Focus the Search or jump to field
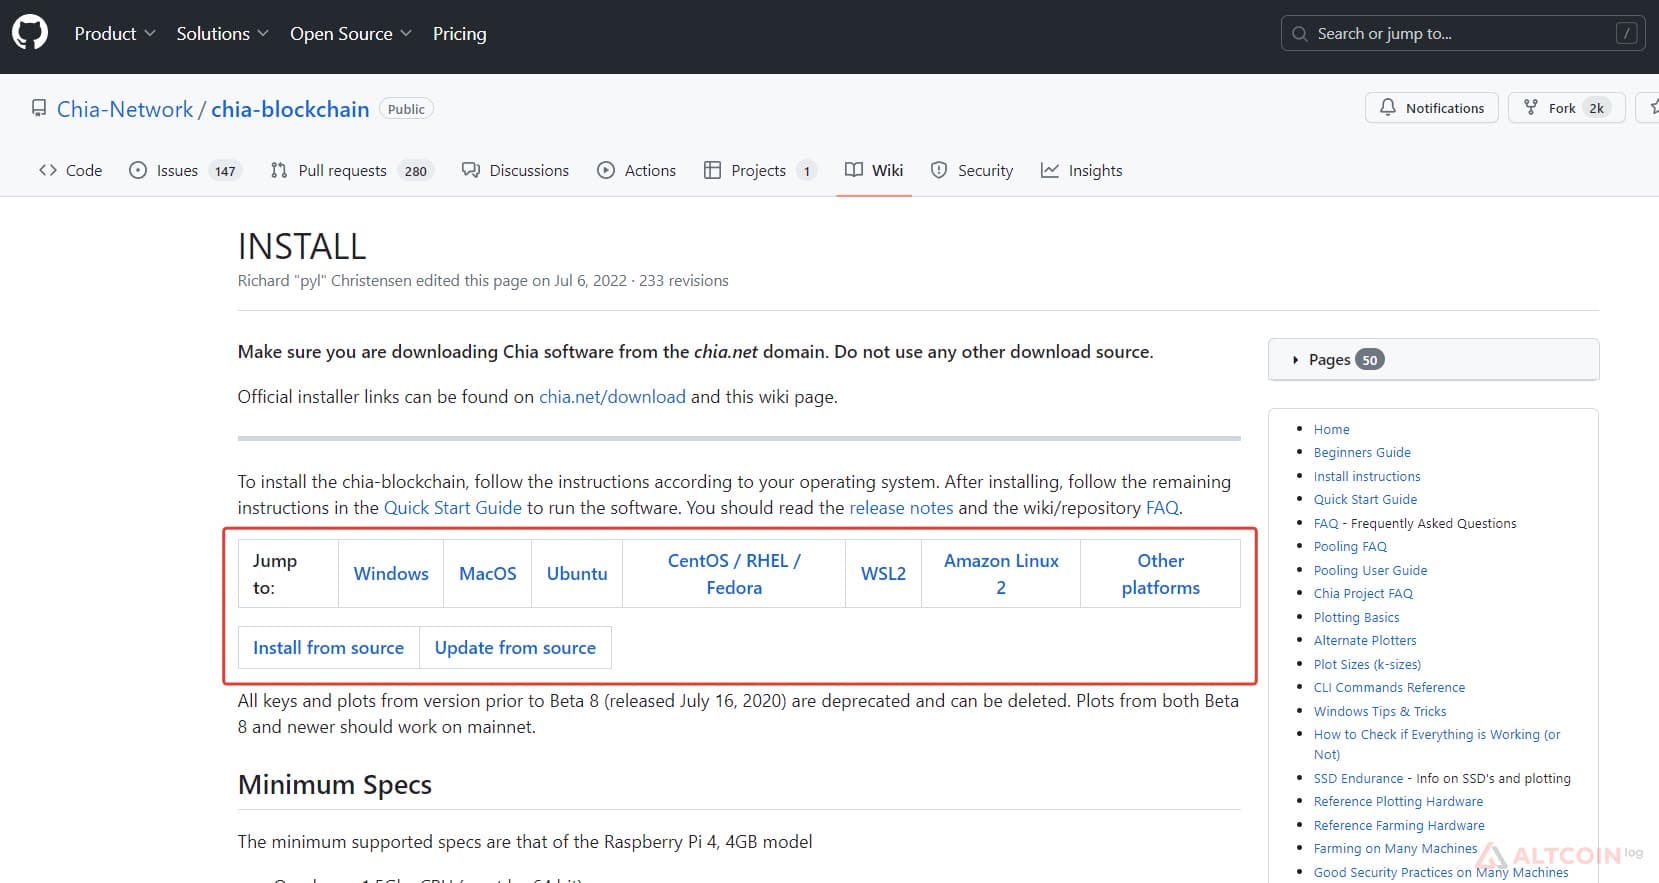Image resolution: width=1659 pixels, height=883 pixels. [x=1462, y=33]
